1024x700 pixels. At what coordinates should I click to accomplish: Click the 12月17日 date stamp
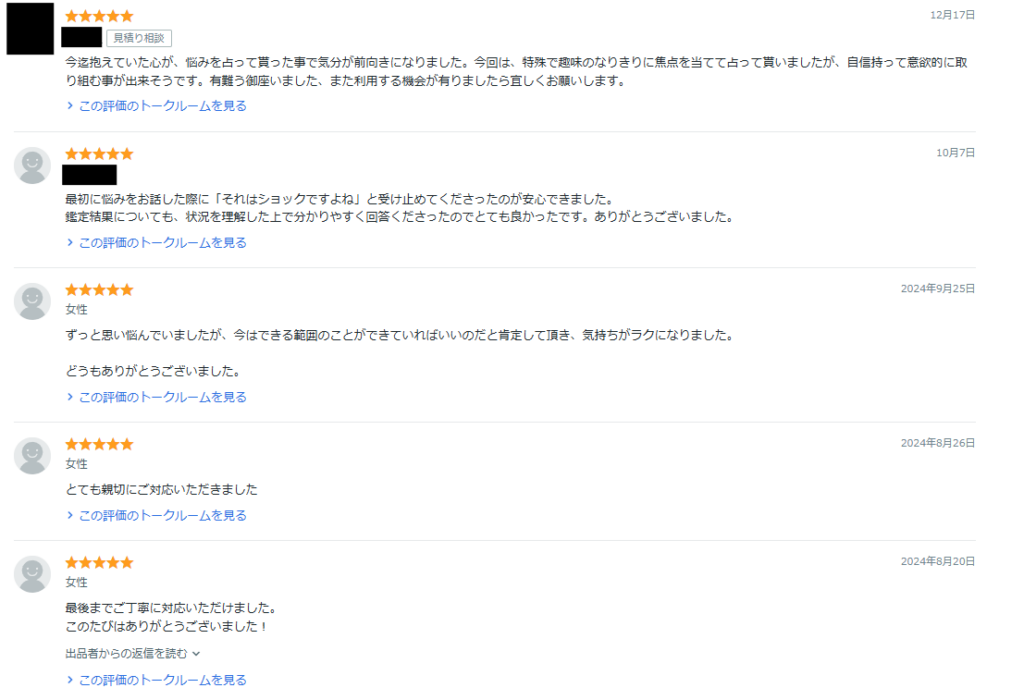(x=952, y=16)
